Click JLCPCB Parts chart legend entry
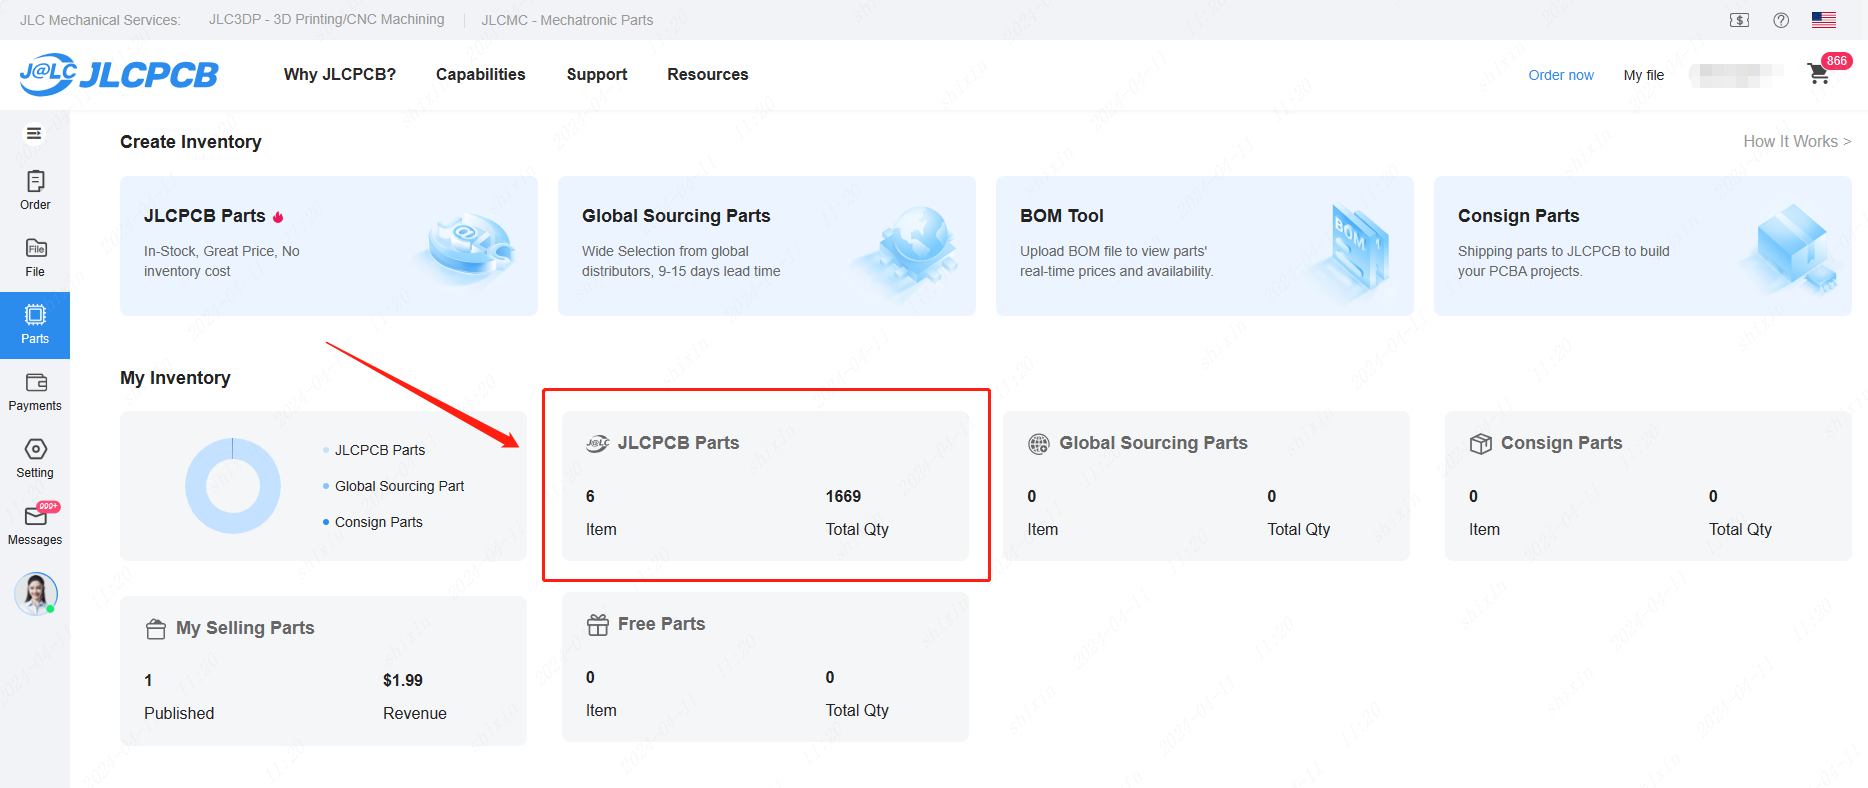The image size is (1868, 788). 374,450
